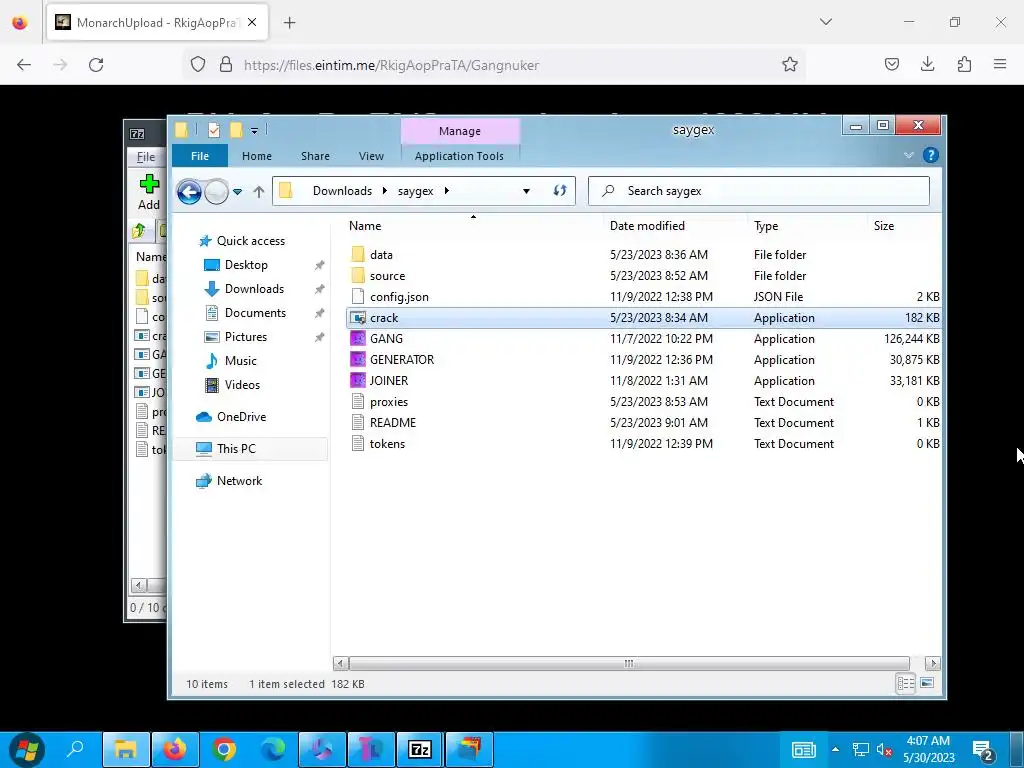
Task: Save page to Pocket icon
Action: [891, 64]
